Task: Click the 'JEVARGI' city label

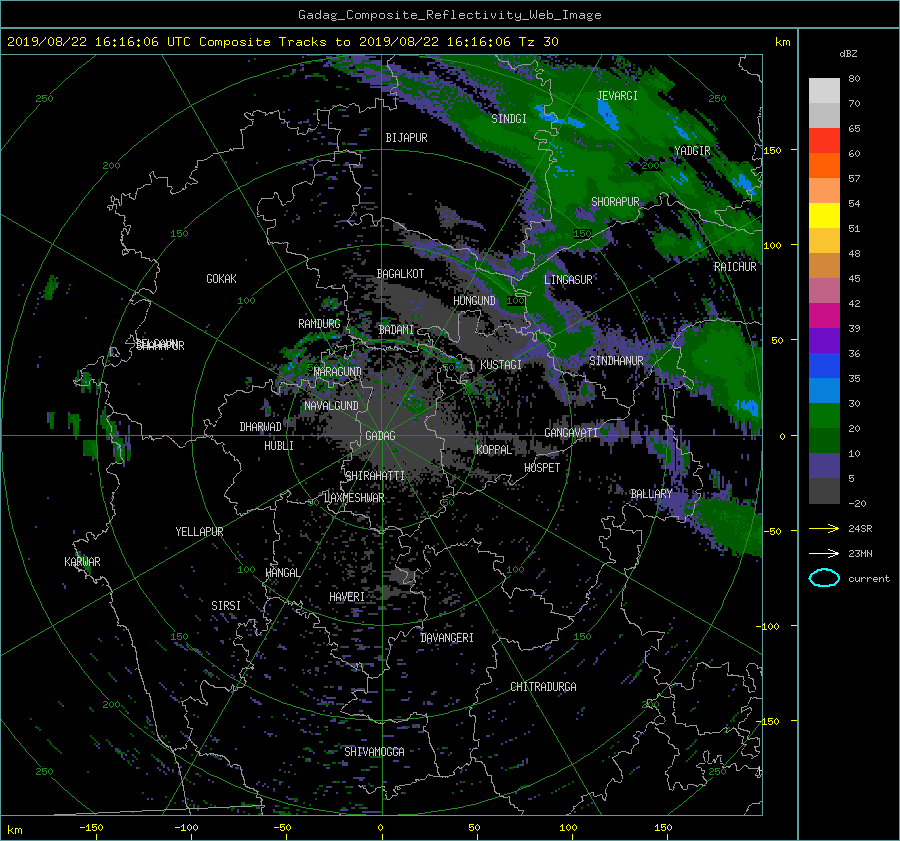Action: point(617,95)
